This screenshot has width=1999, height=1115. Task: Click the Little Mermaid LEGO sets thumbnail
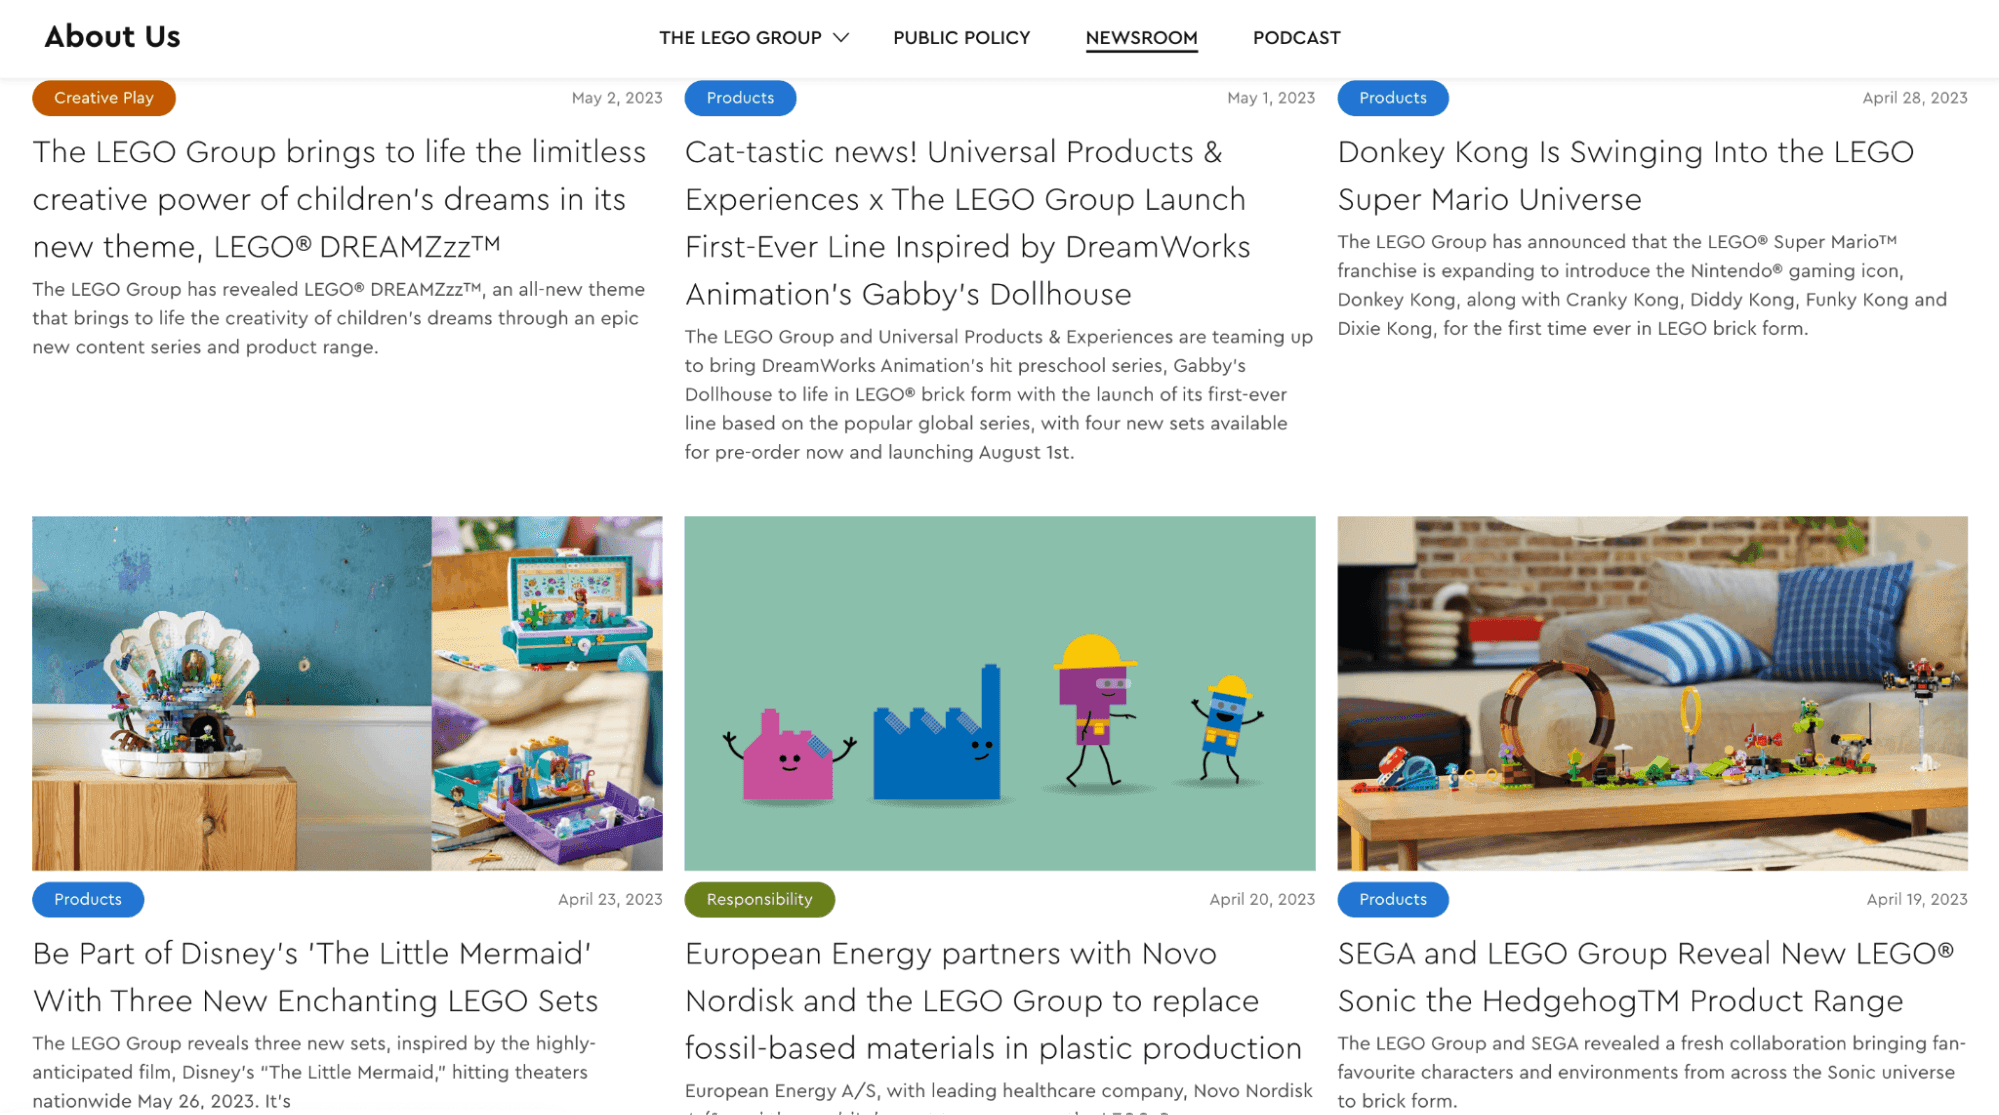coord(347,693)
